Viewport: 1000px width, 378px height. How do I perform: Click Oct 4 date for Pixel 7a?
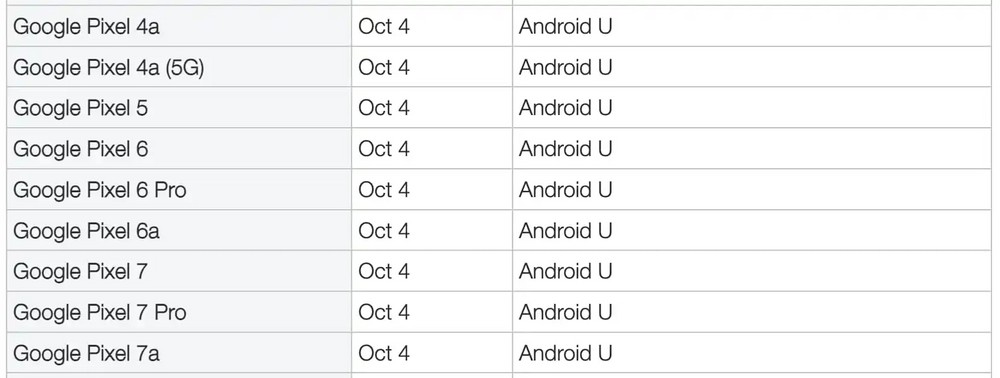pyautogui.click(x=384, y=353)
